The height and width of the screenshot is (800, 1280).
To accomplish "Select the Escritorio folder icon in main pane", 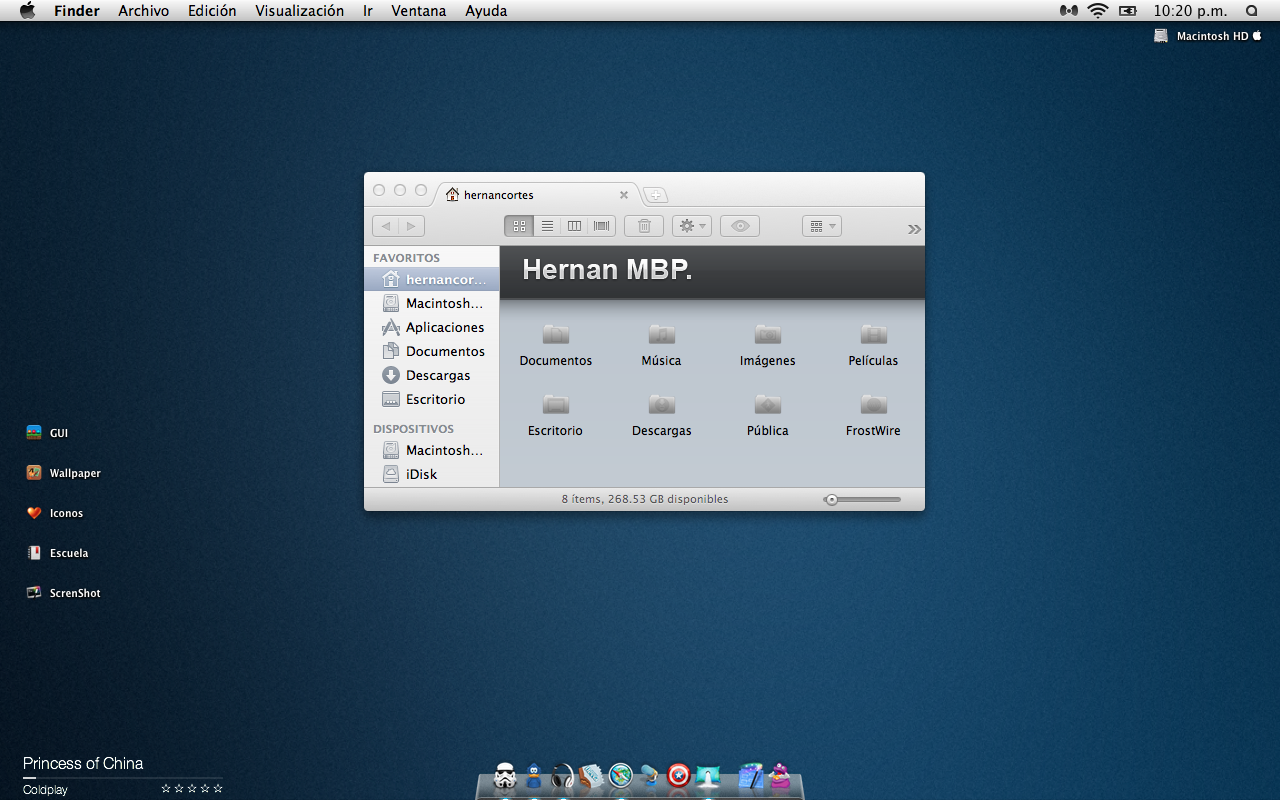I will tap(556, 404).
